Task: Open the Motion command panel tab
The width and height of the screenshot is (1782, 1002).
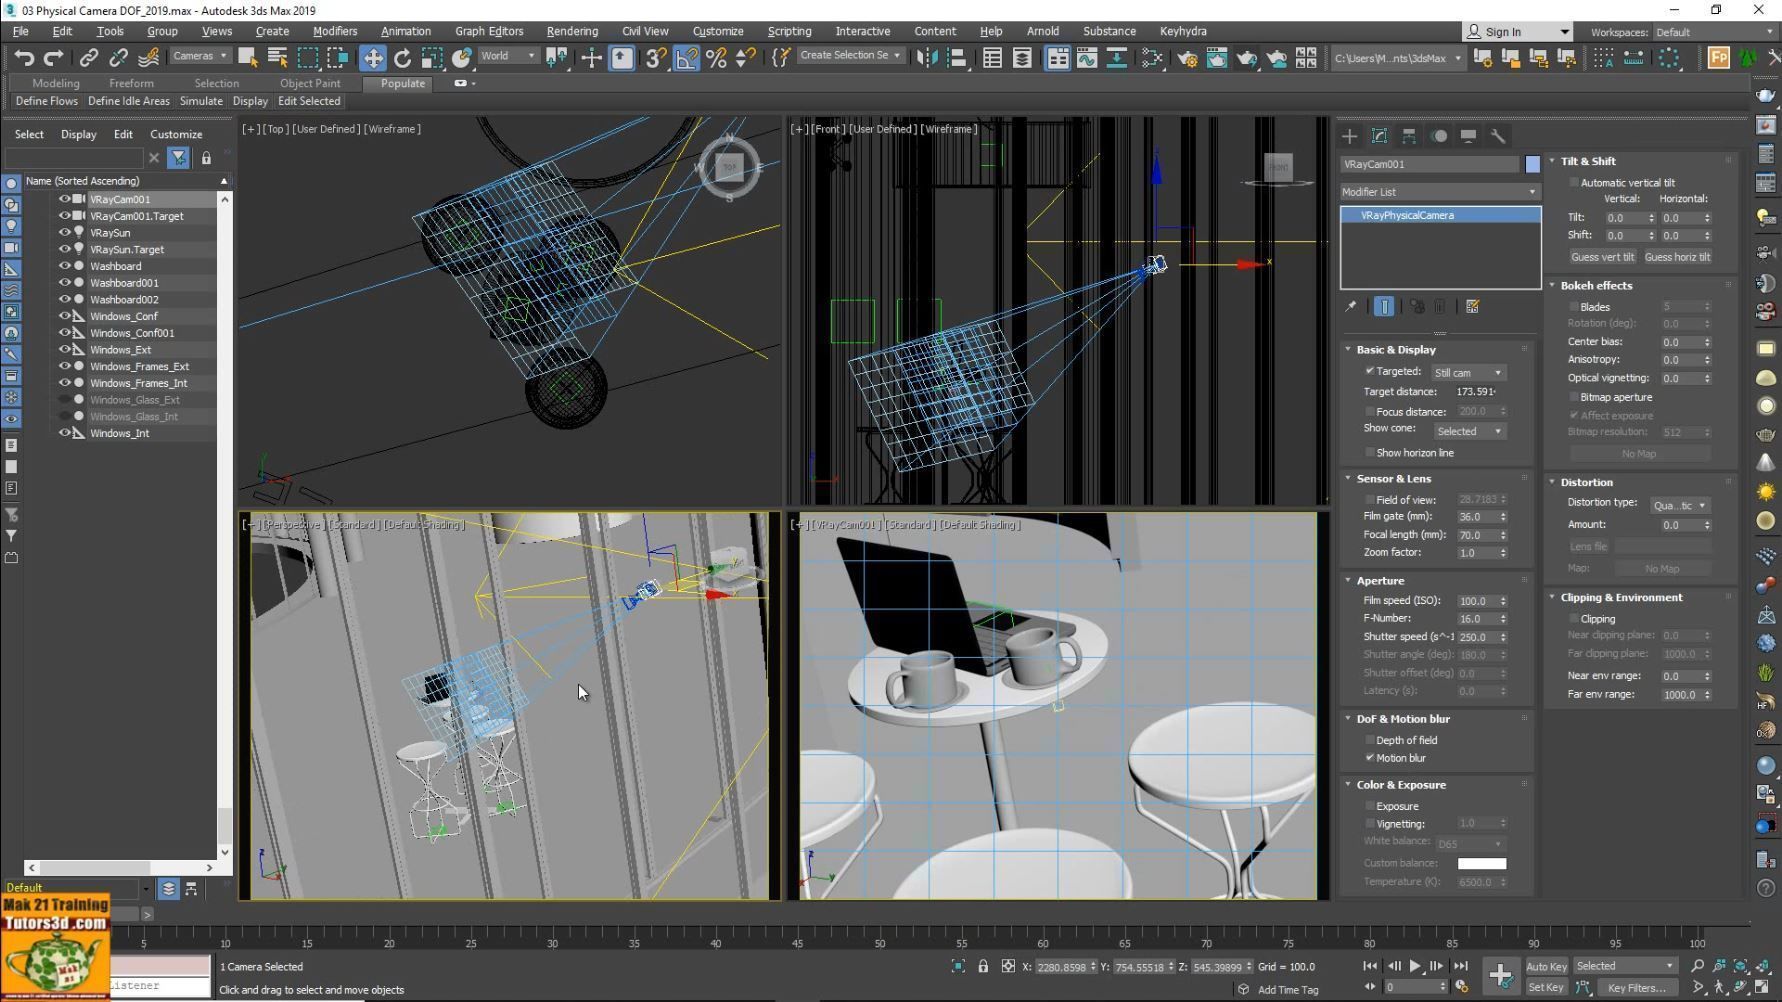Action: coord(1439,136)
